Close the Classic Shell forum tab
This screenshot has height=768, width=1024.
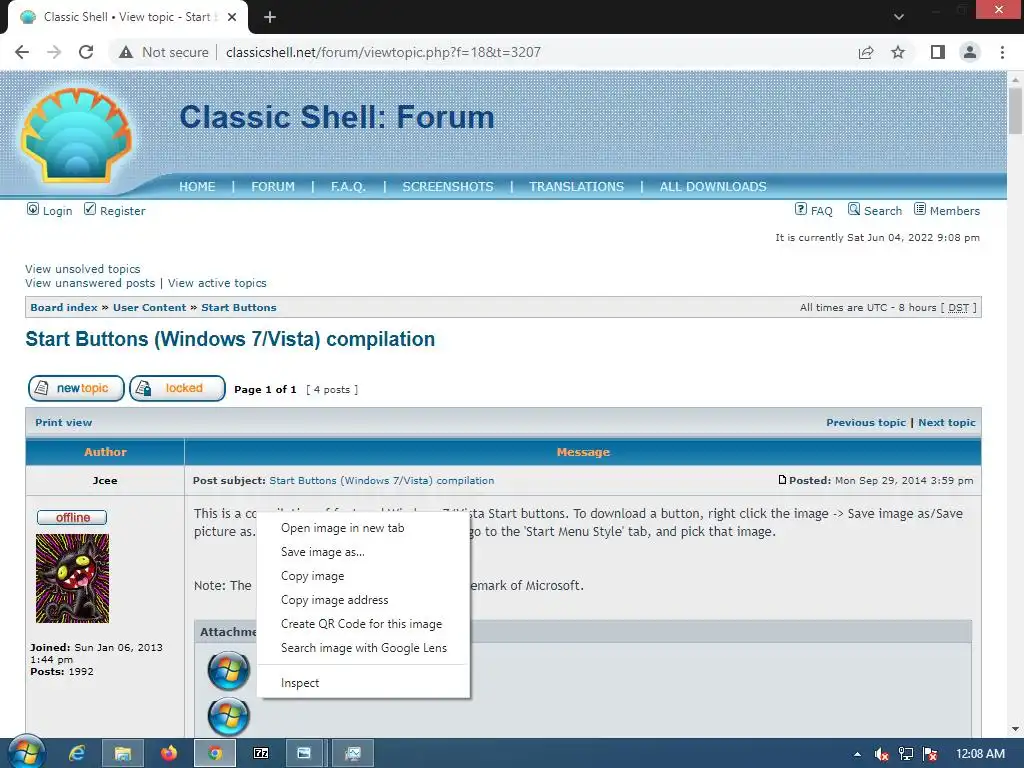click(x=232, y=17)
